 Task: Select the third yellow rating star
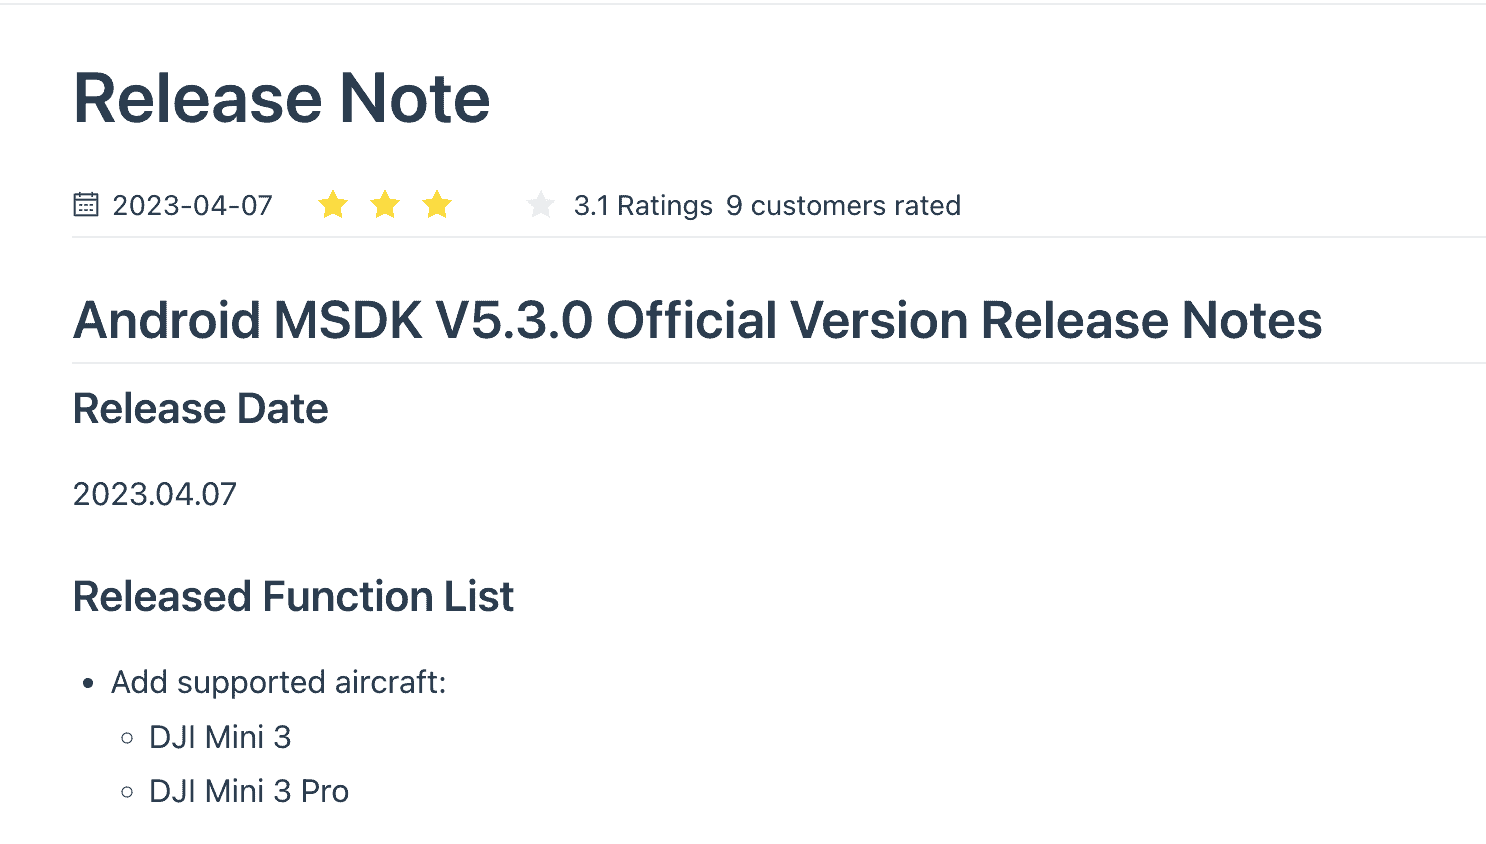coord(437,205)
